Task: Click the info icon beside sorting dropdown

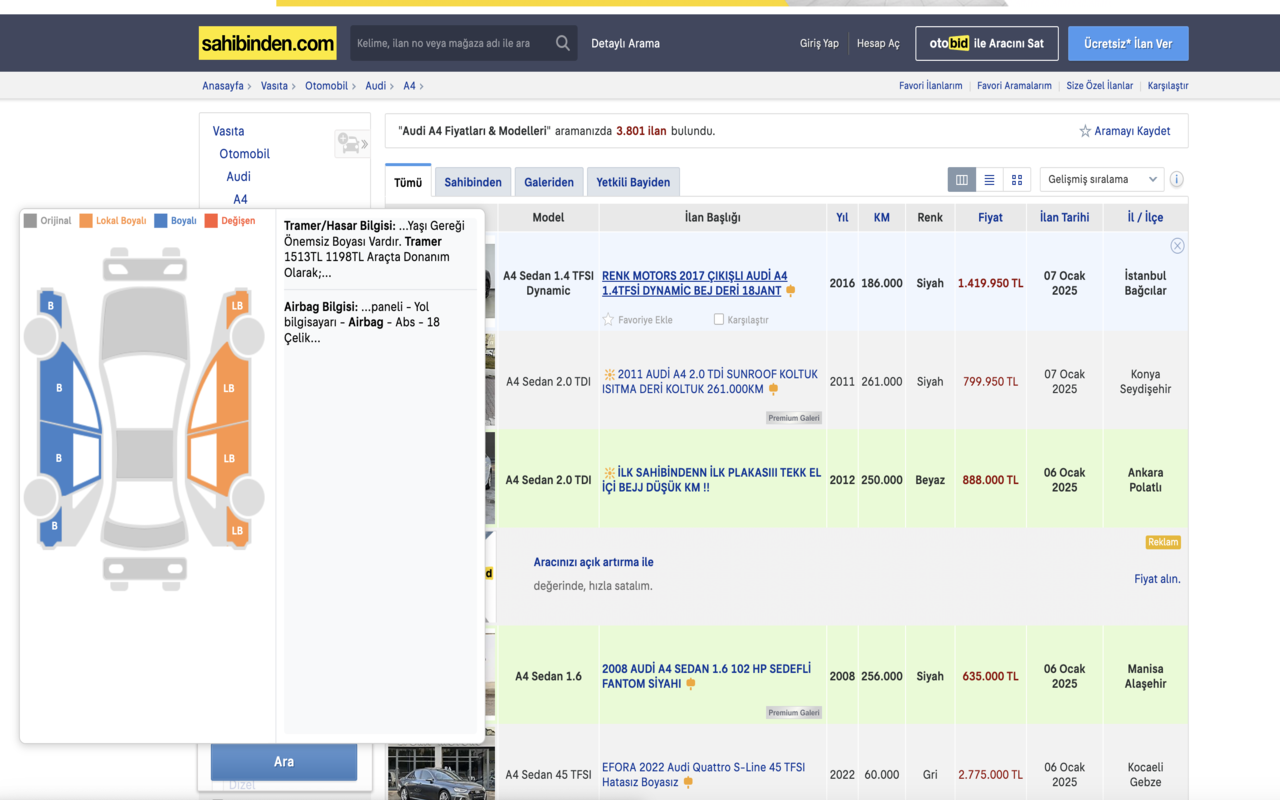Action: [1177, 180]
